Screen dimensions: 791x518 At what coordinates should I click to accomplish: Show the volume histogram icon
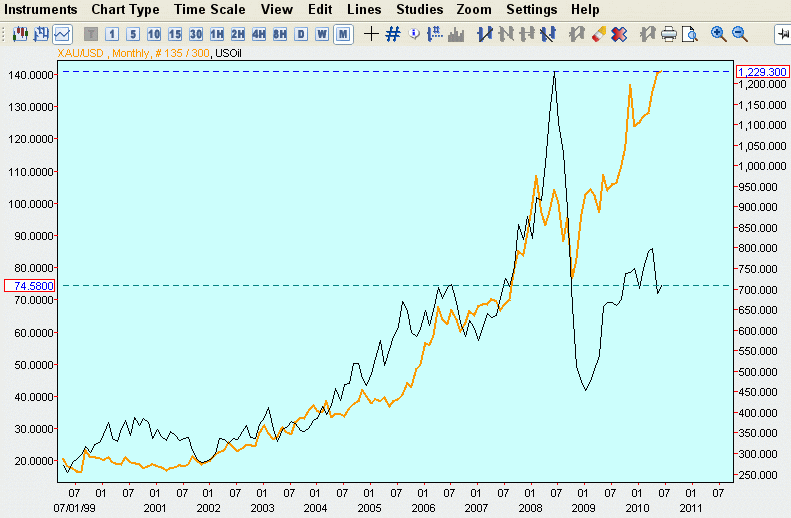click(x=456, y=34)
